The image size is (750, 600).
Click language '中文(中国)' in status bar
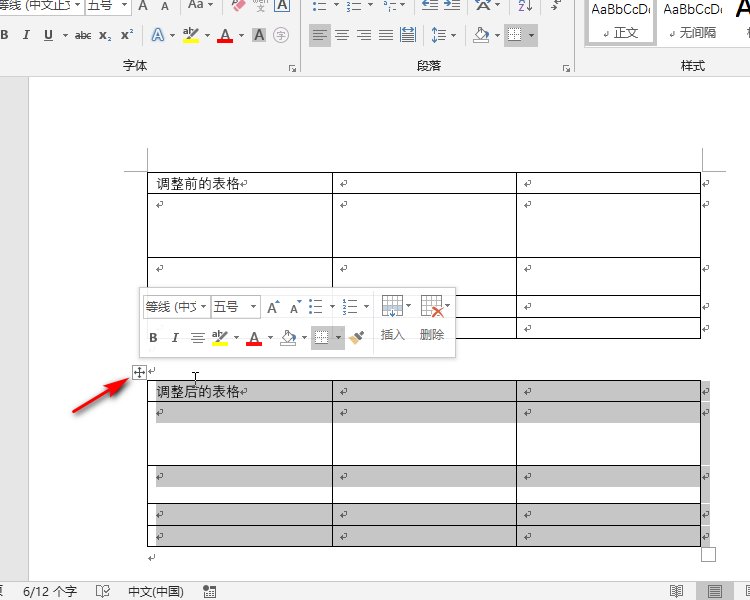pos(156,591)
